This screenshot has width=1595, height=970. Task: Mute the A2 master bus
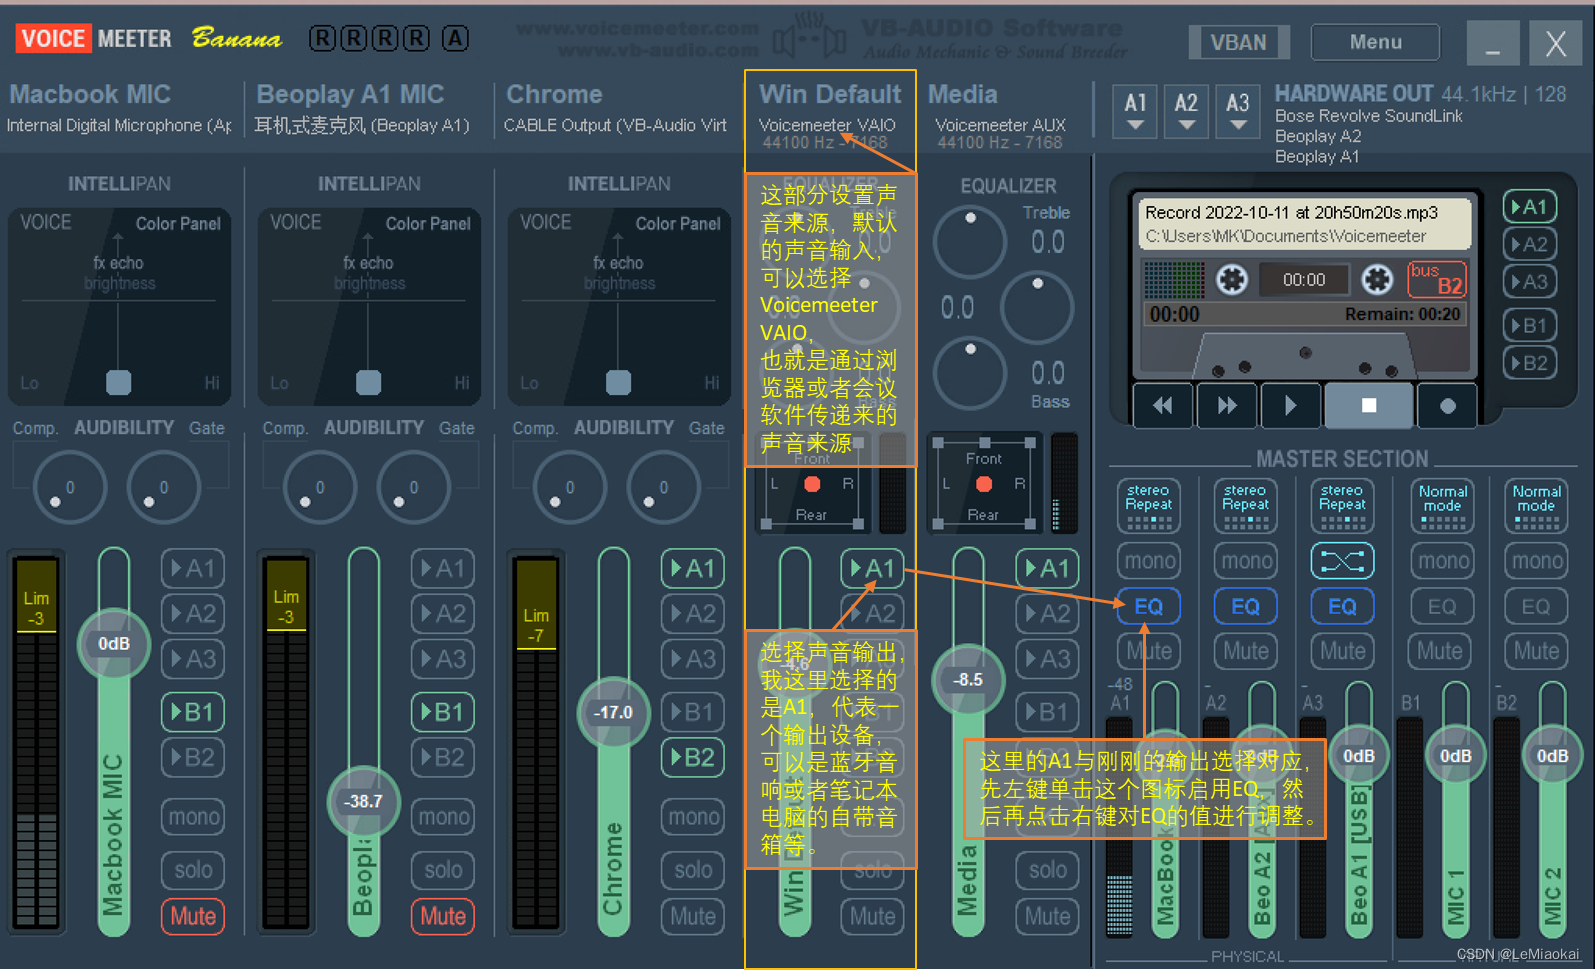tap(1246, 652)
